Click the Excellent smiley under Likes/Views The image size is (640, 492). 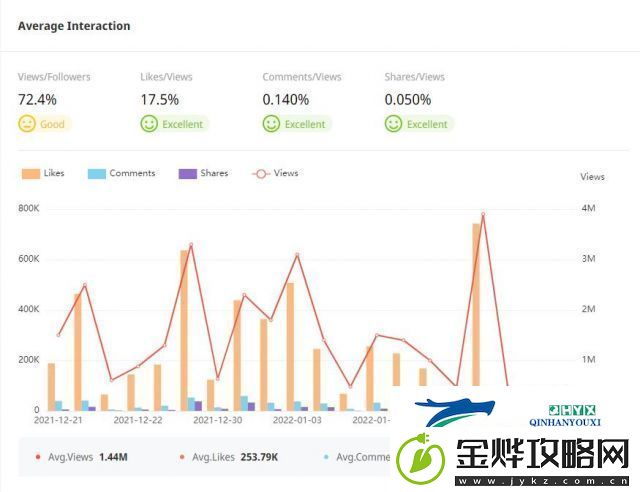coord(149,124)
